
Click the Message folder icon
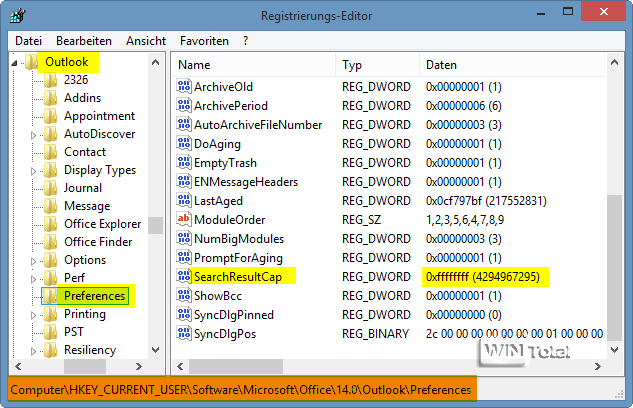coord(50,206)
